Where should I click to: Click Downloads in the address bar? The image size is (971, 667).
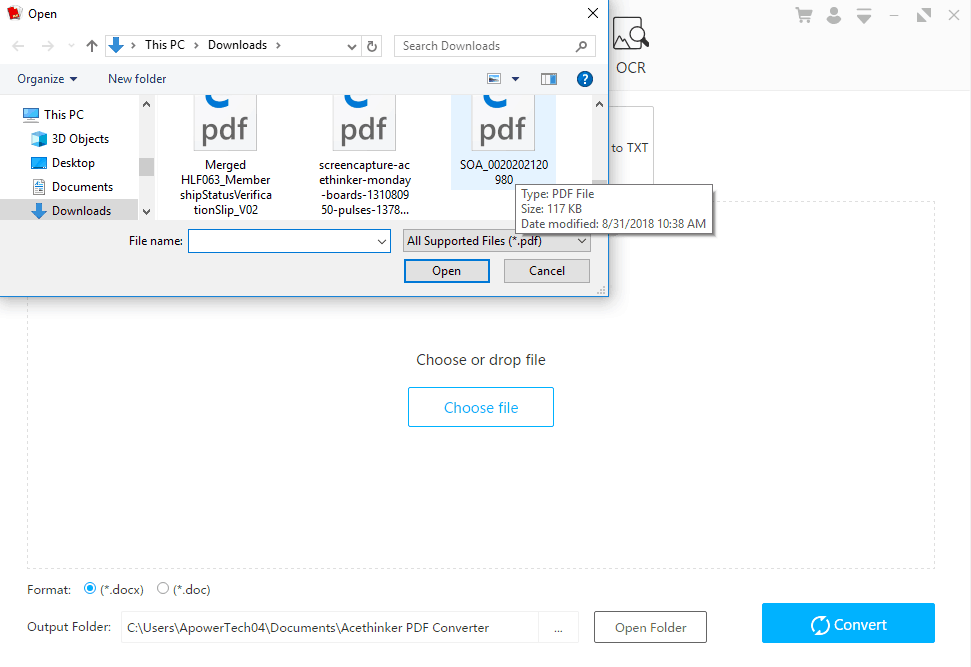(237, 45)
